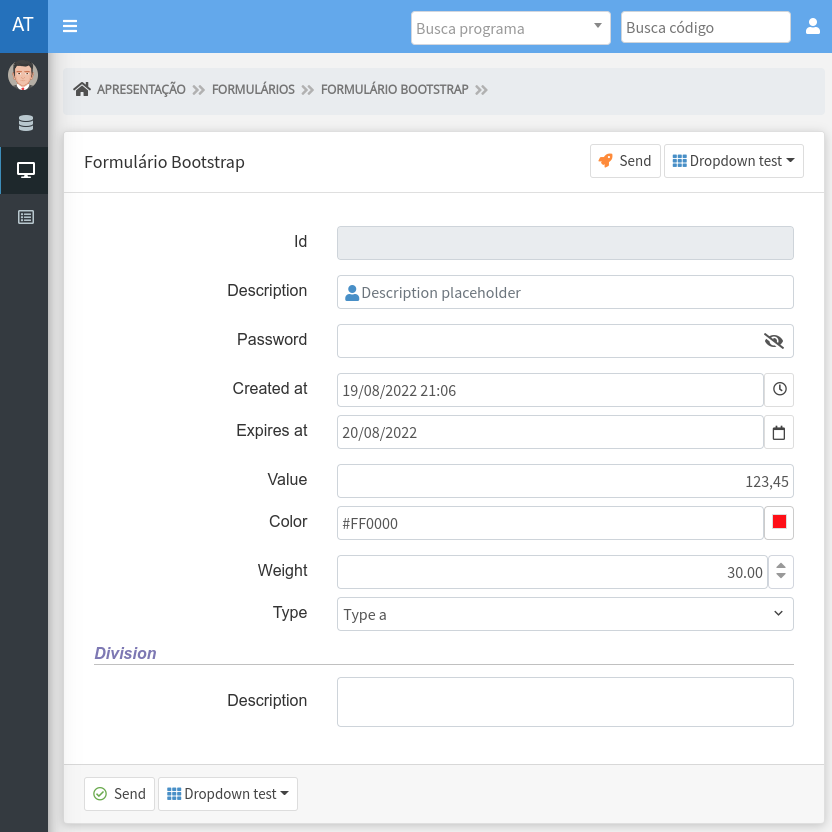Navigate to Apresentação breadcrumb
The width and height of the screenshot is (832, 832).
[141, 90]
